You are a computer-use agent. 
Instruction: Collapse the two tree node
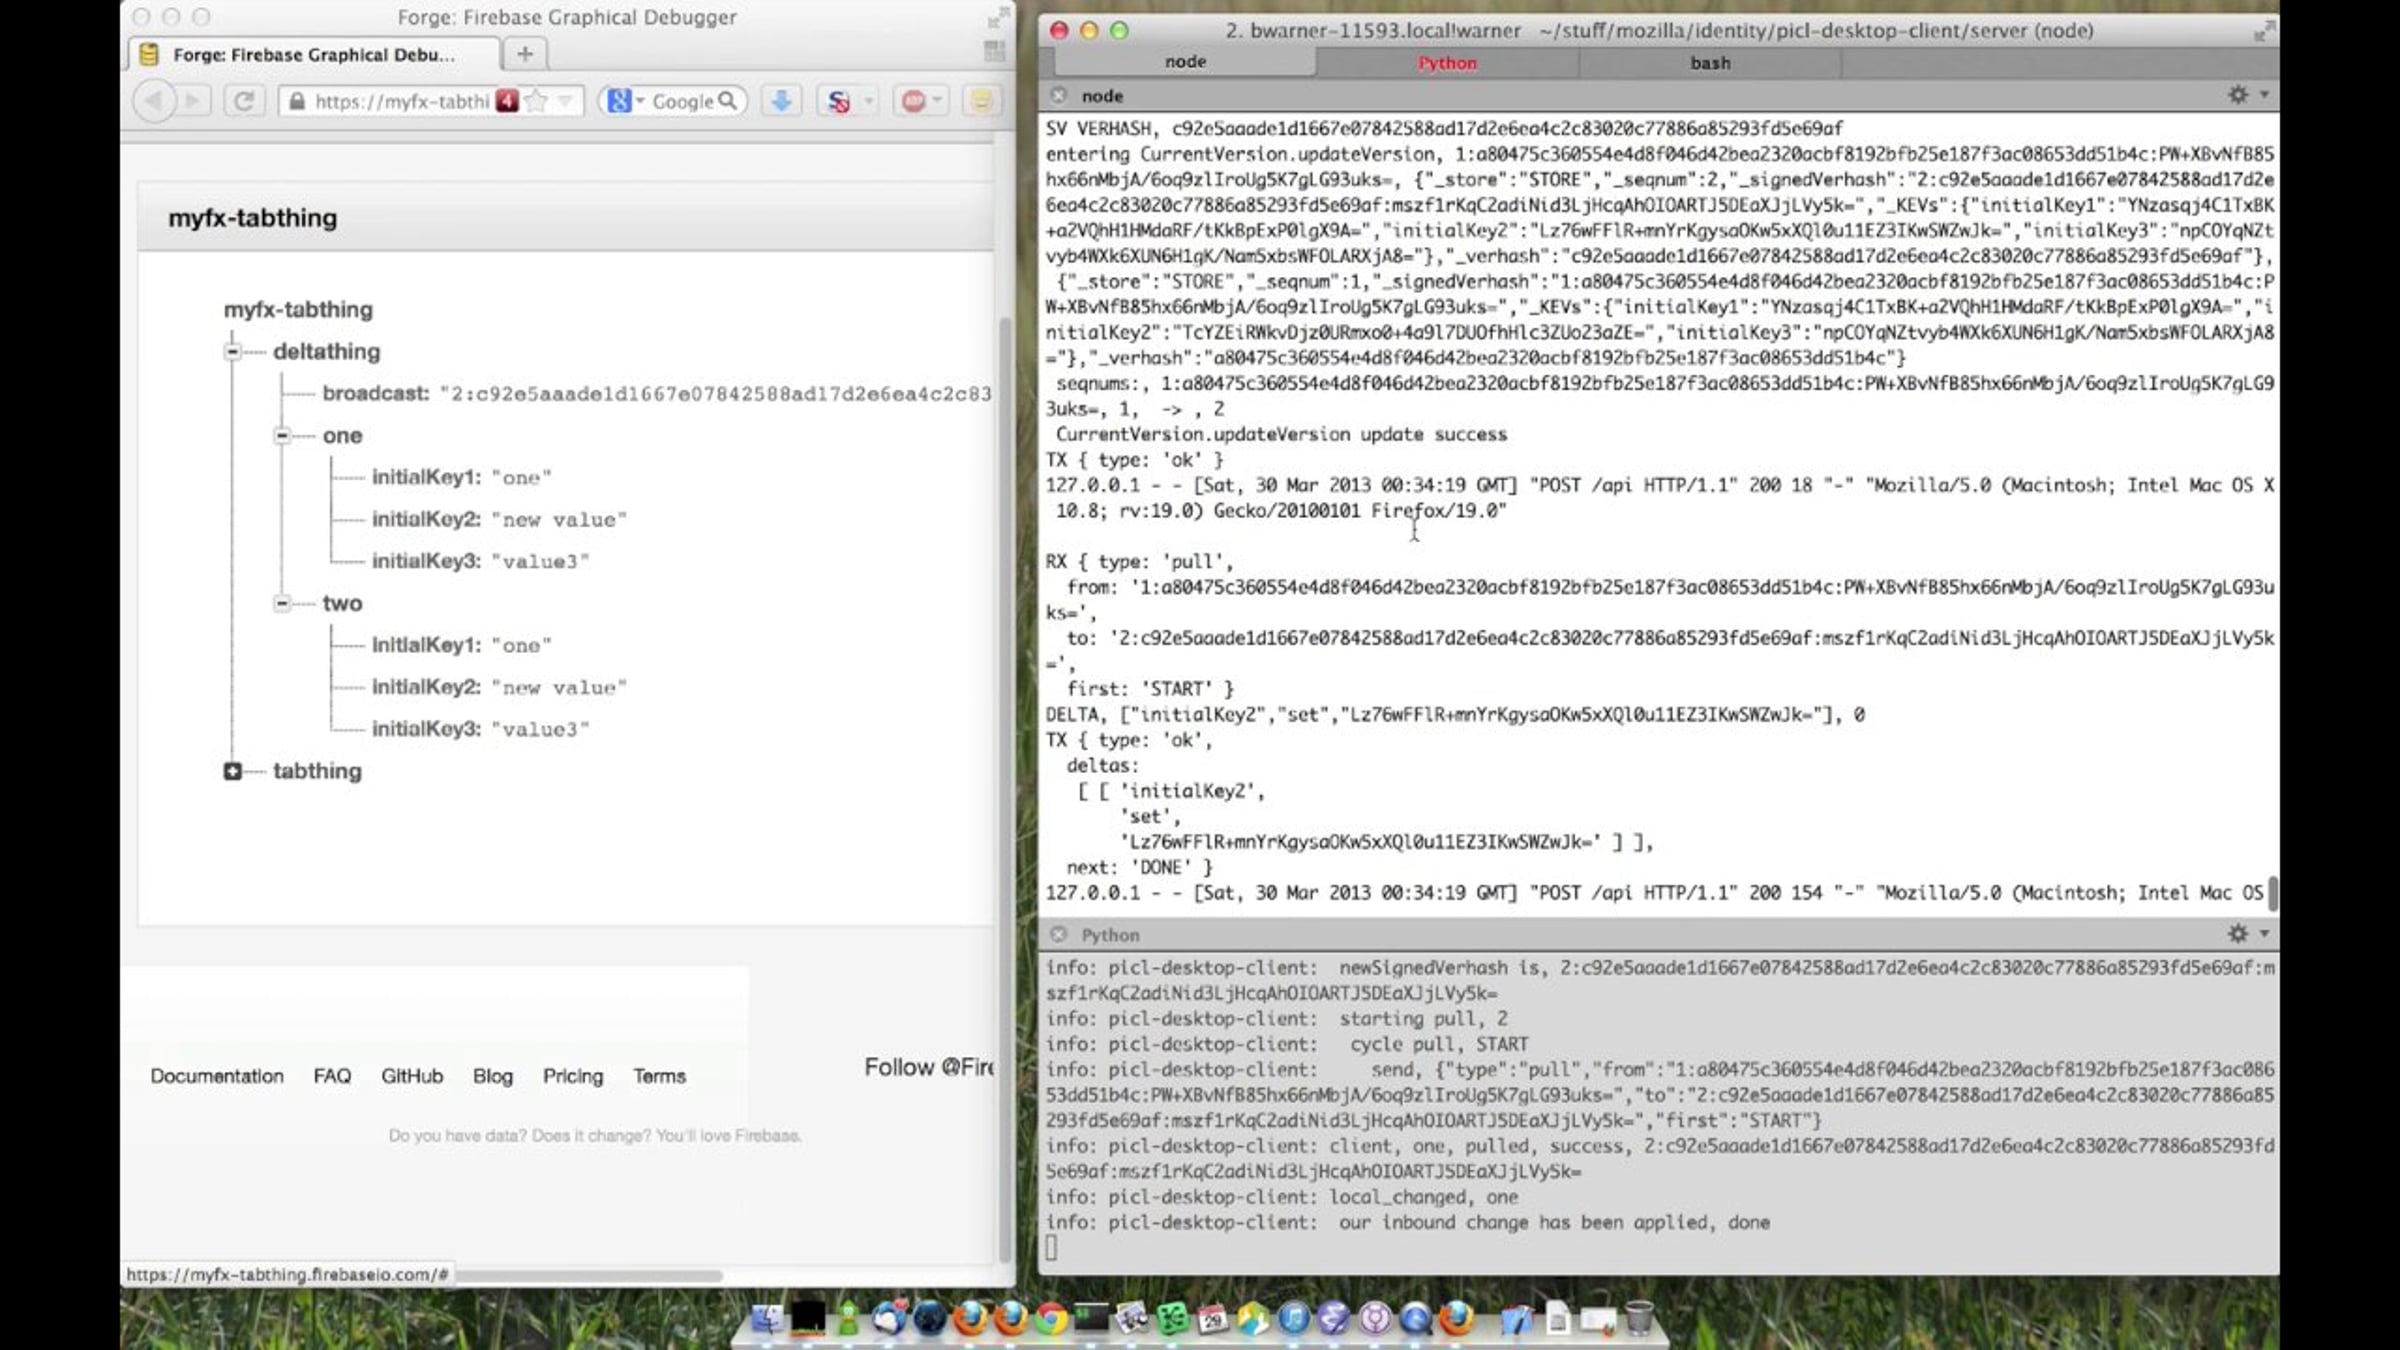click(x=282, y=604)
